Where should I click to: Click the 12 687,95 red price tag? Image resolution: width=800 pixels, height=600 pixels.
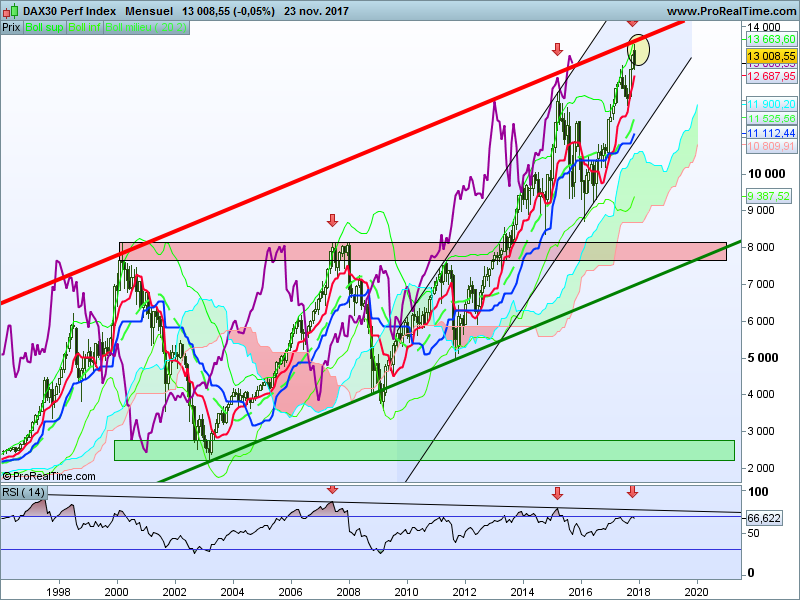pos(771,76)
